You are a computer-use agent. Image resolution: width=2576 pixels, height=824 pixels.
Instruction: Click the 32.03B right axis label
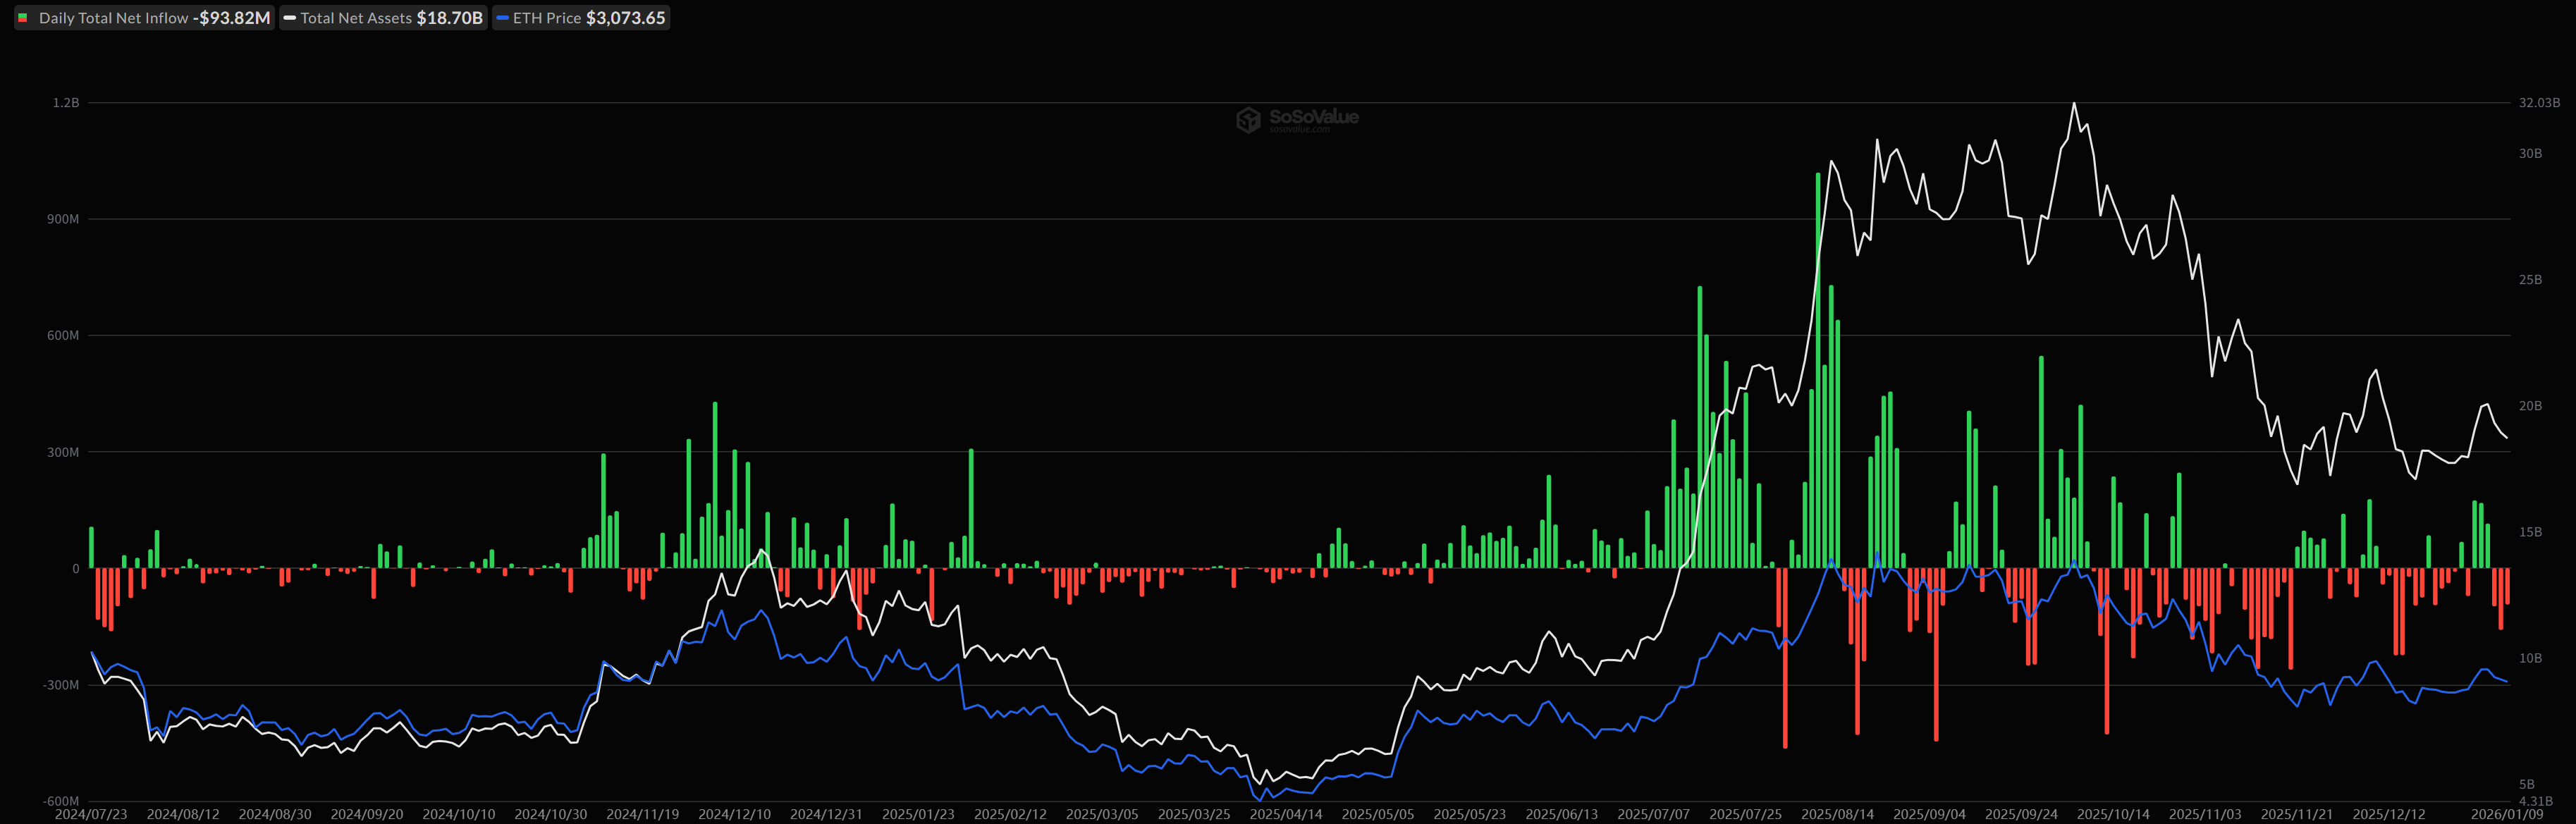(x=2539, y=103)
